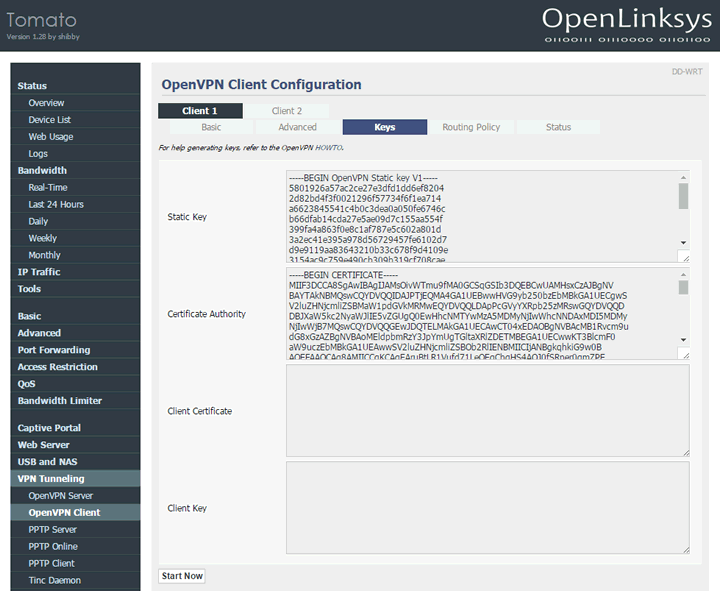The image size is (720, 591).
Task: Open the Basic configuration tab
Action: click(211, 127)
